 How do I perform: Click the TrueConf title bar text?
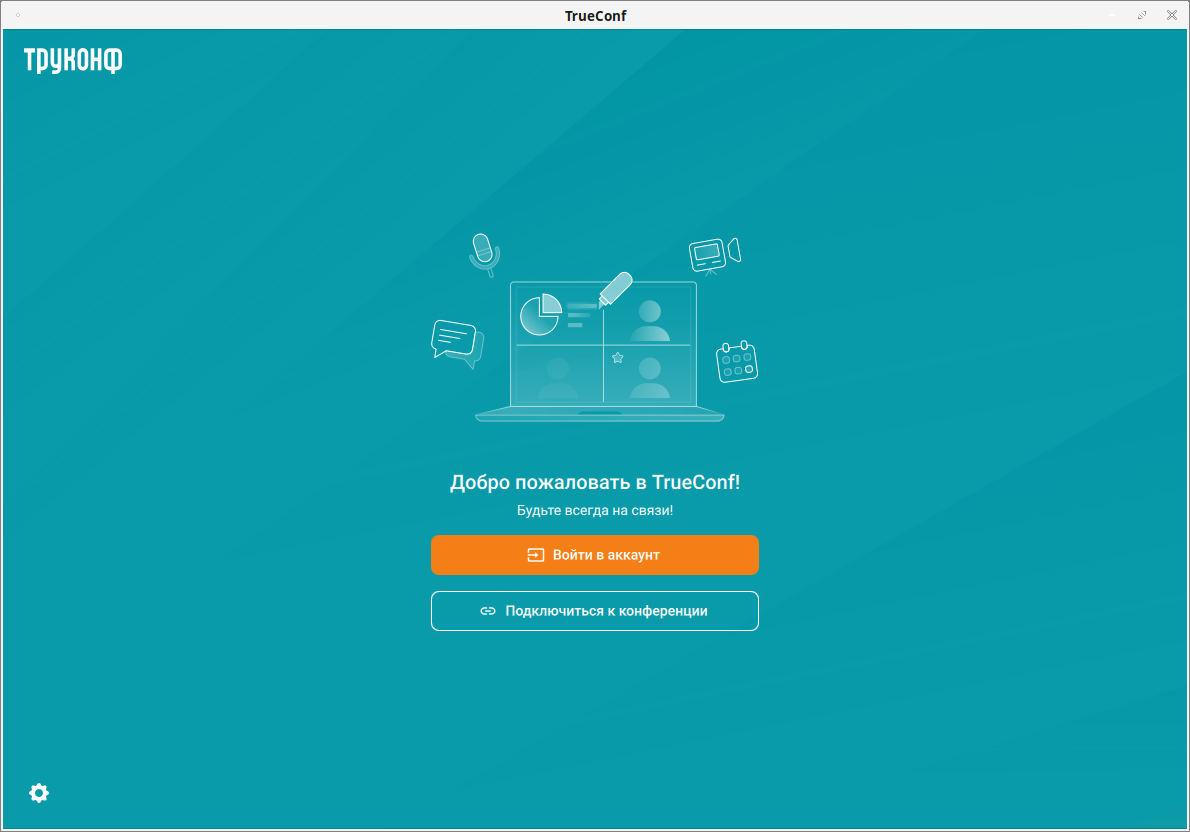pos(595,16)
